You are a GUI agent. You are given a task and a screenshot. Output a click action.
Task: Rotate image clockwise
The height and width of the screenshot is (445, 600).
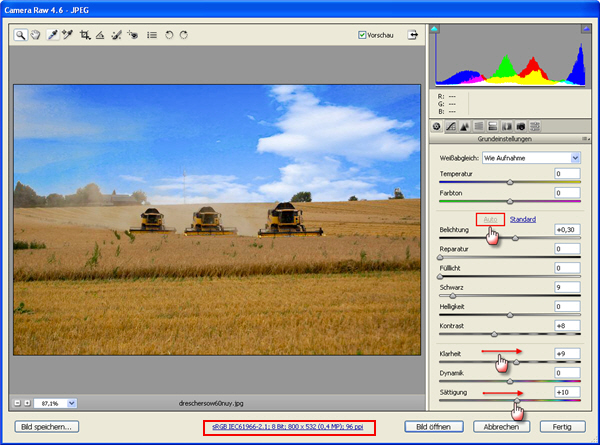click(x=184, y=35)
